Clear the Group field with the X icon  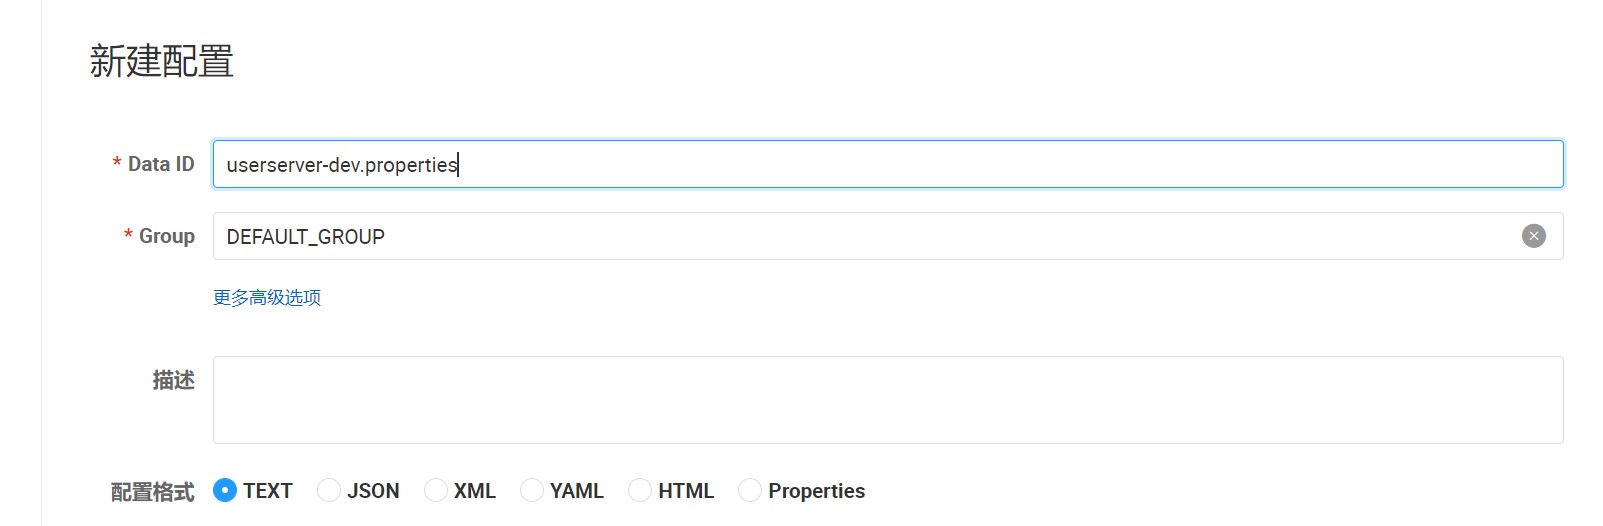[1533, 236]
